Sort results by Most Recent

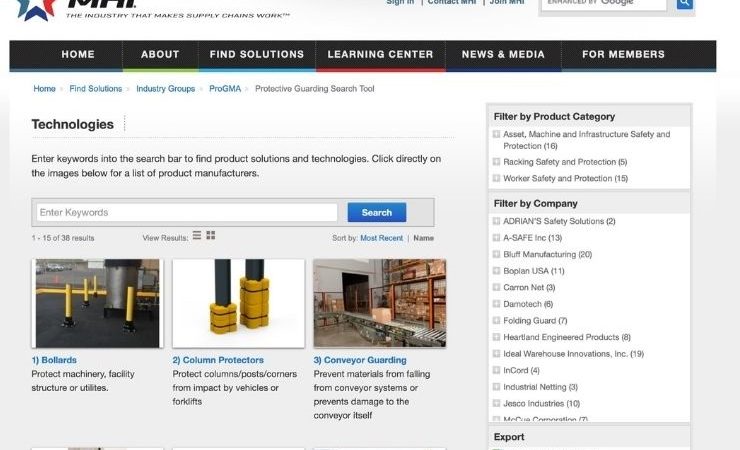(381, 238)
